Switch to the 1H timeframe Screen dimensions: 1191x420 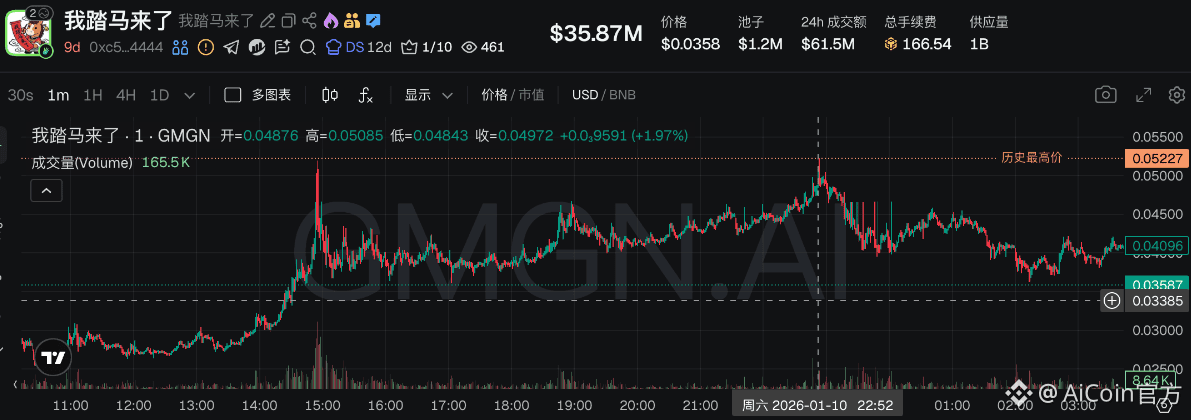click(93, 95)
